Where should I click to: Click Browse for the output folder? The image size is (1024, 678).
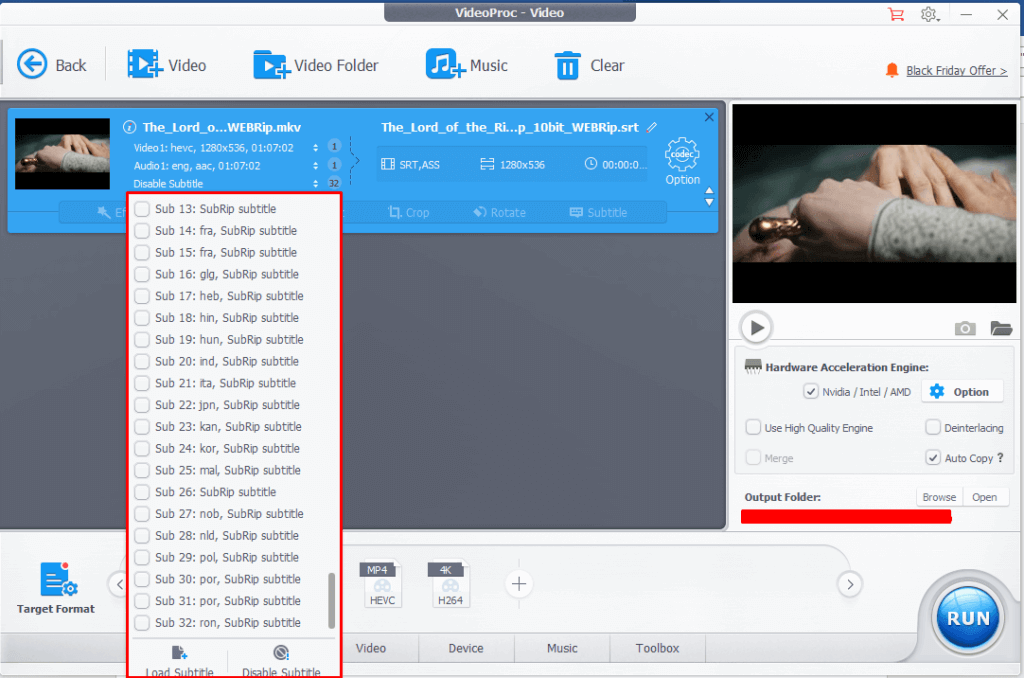tap(939, 497)
